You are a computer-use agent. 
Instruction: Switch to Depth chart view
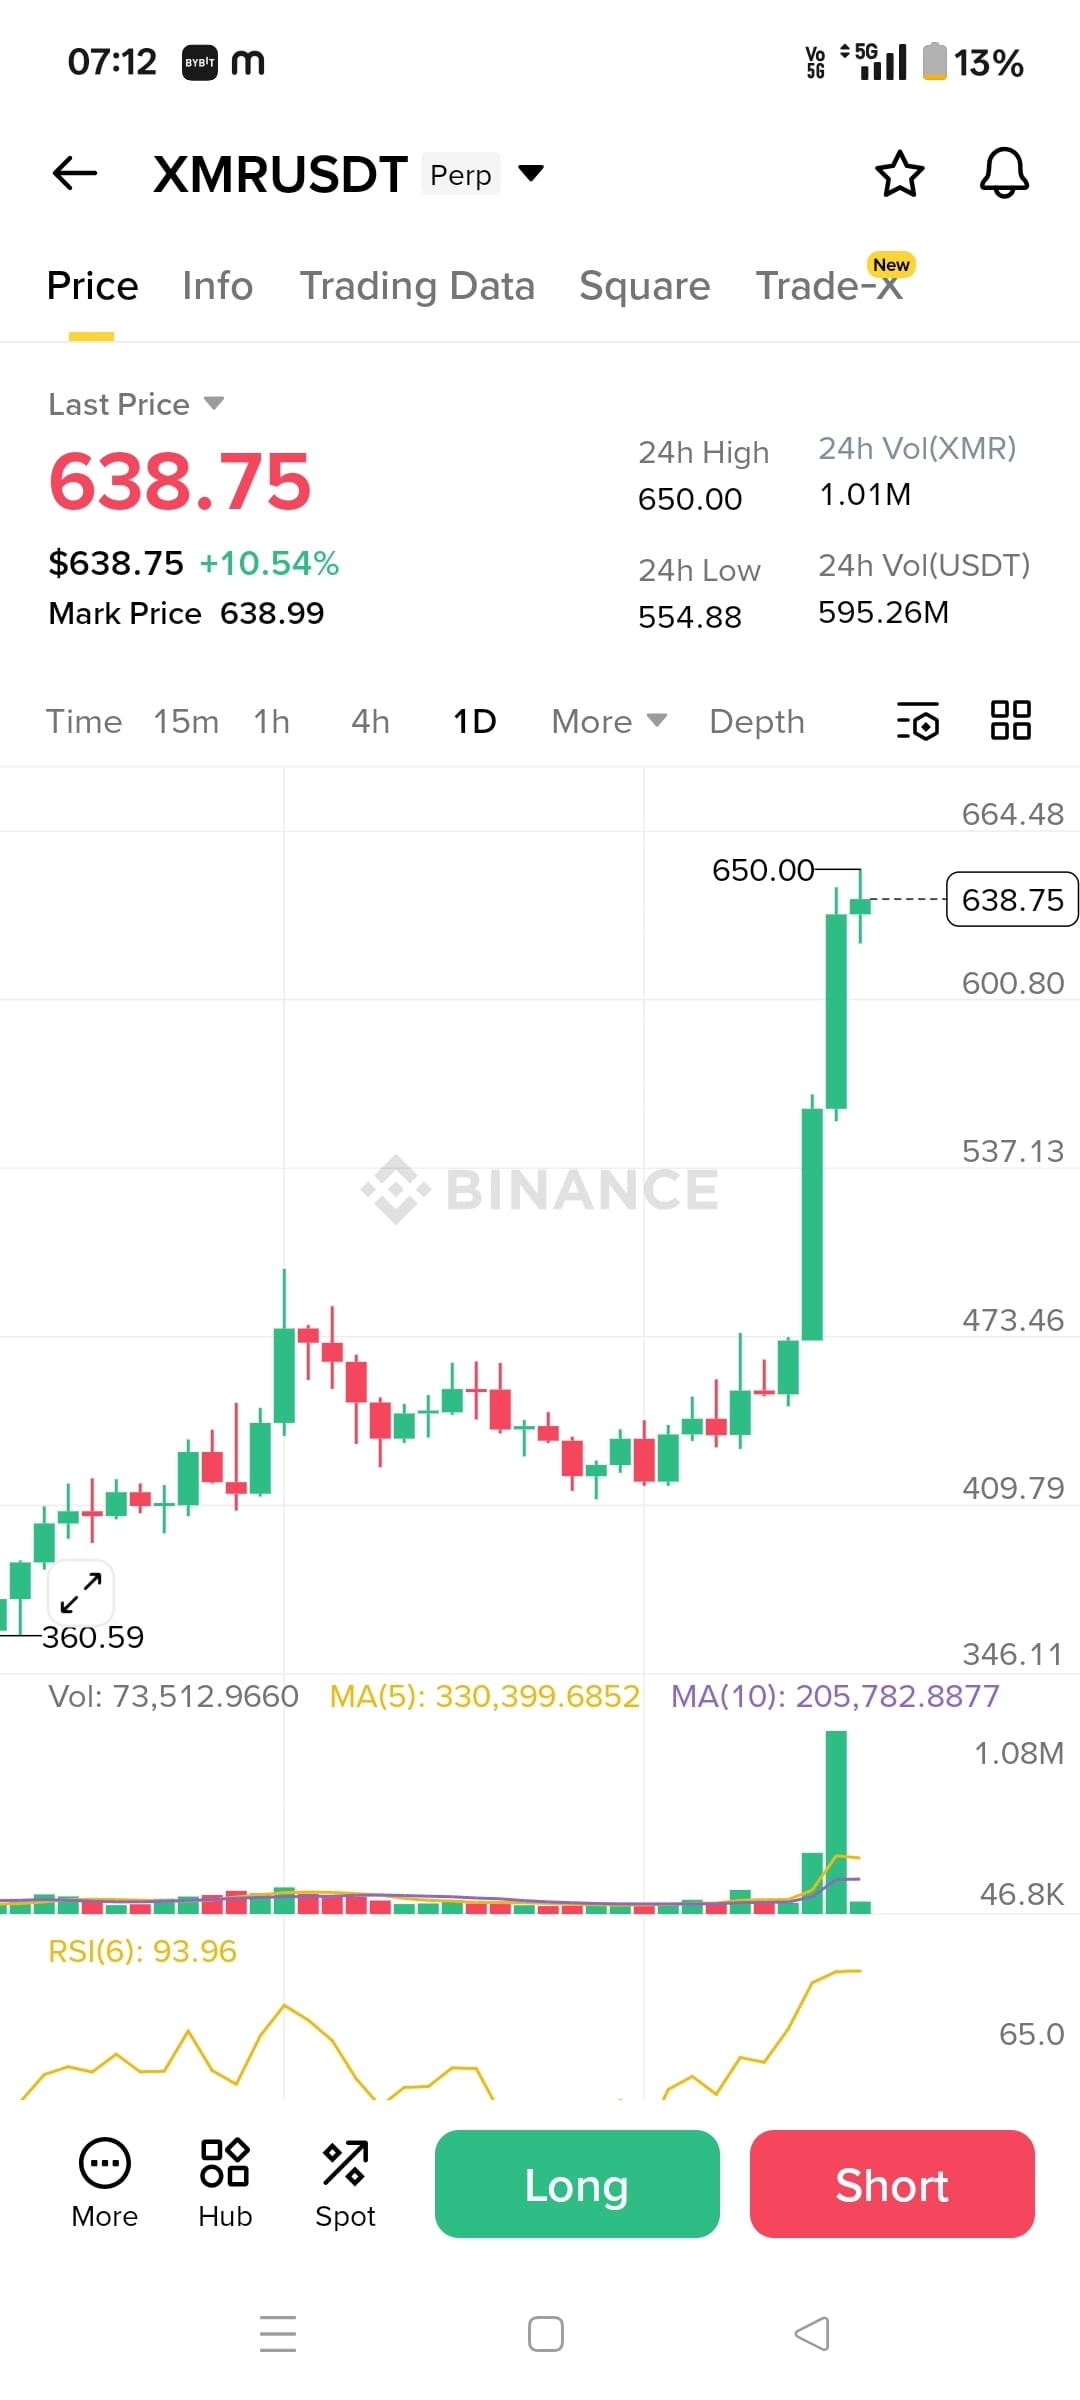757,721
